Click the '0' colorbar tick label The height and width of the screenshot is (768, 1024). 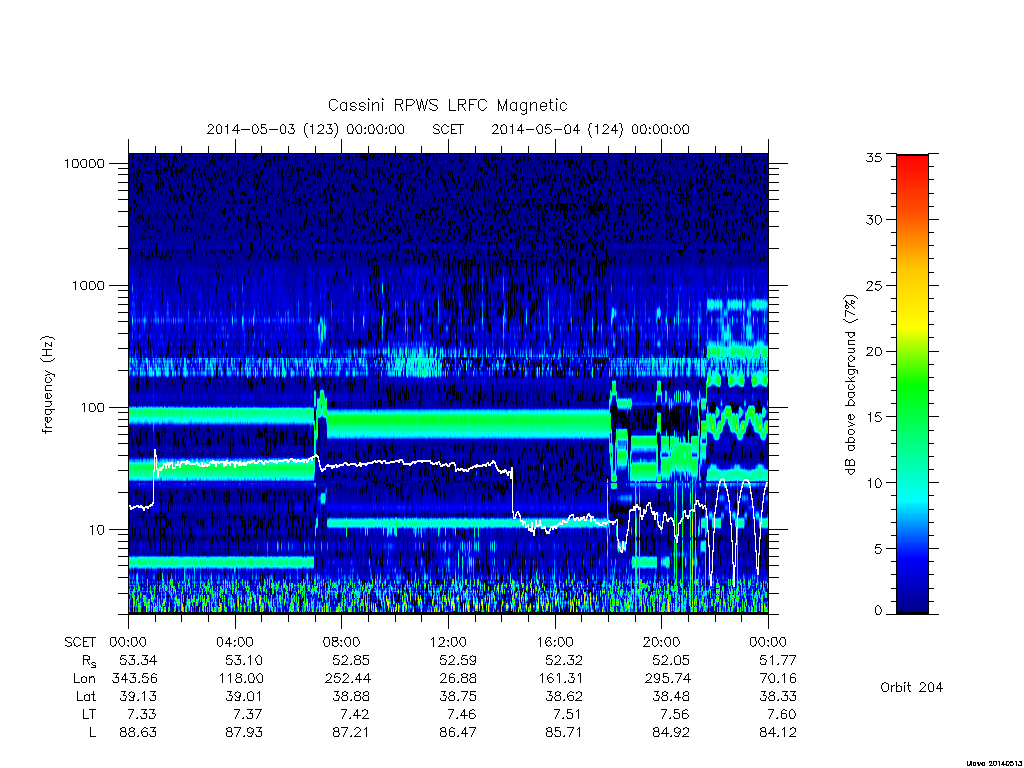tap(878, 611)
